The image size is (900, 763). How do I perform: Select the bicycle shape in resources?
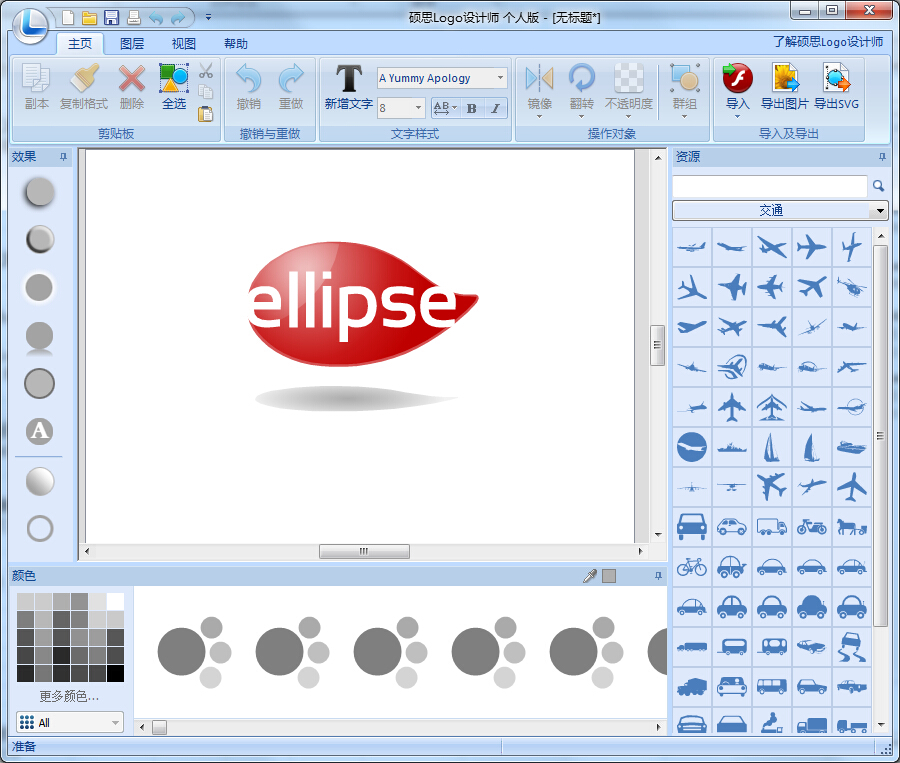pyautogui.click(x=691, y=567)
